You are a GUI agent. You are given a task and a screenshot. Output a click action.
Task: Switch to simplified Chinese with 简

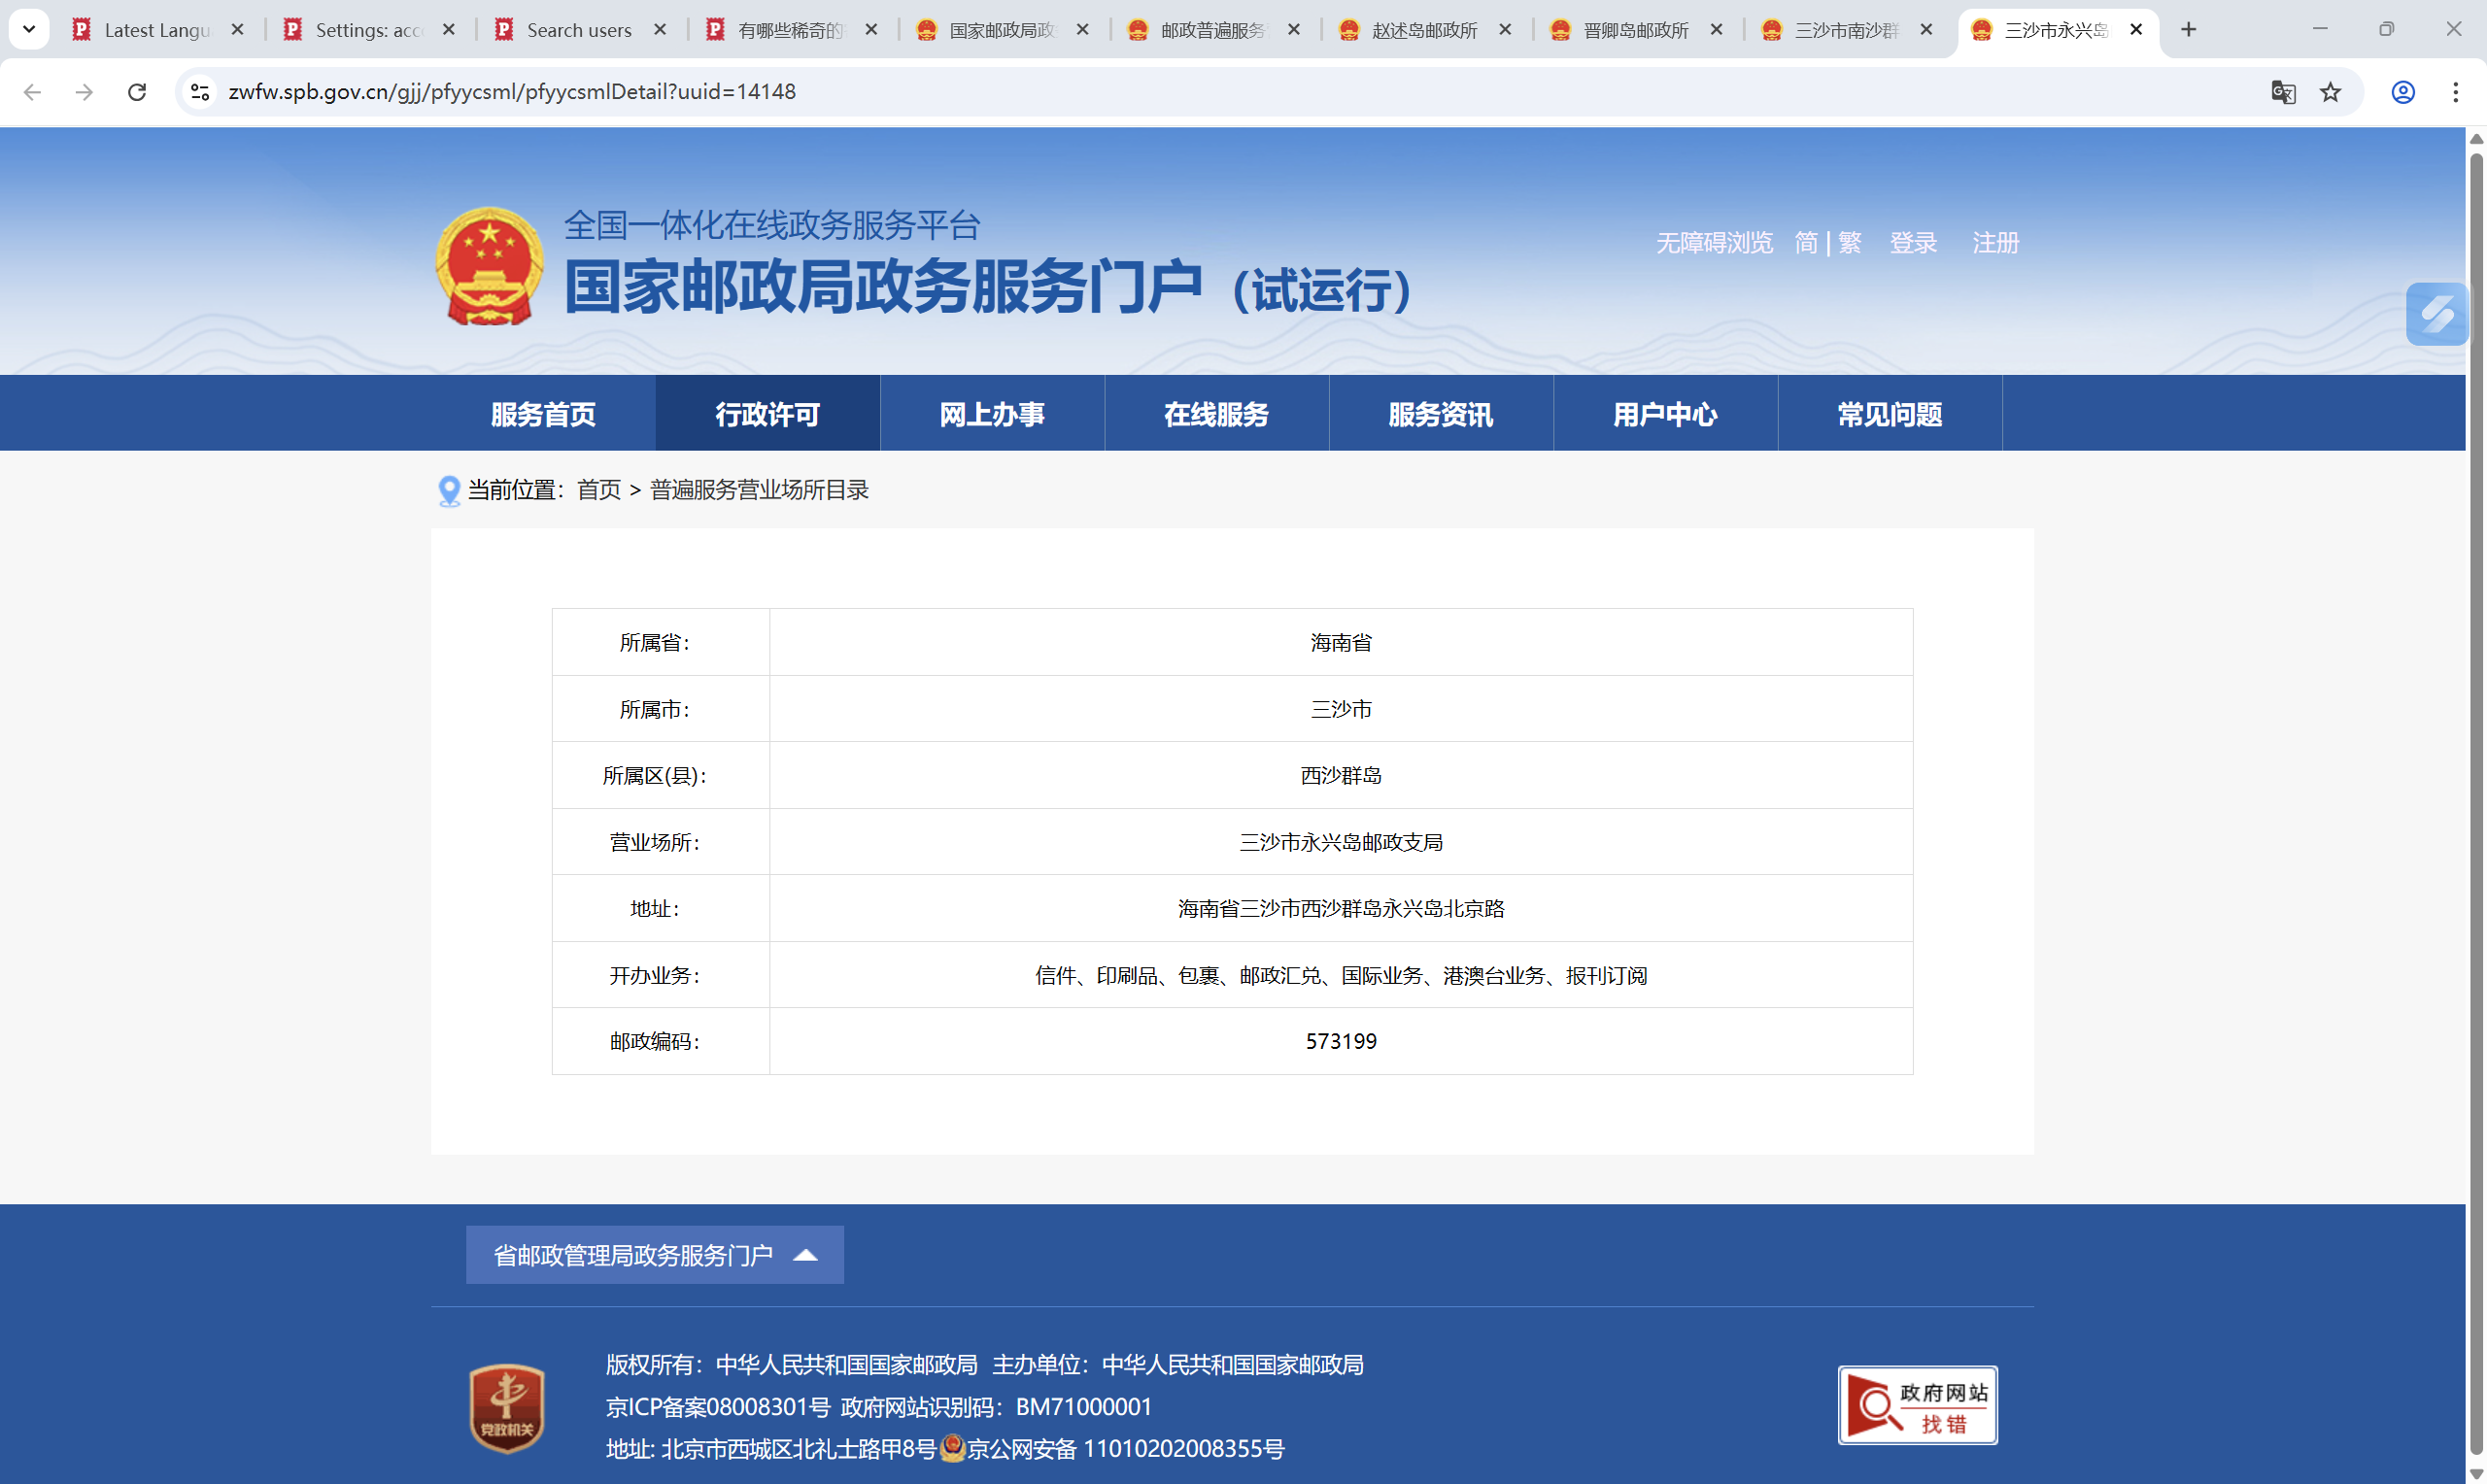tap(1806, 243)
